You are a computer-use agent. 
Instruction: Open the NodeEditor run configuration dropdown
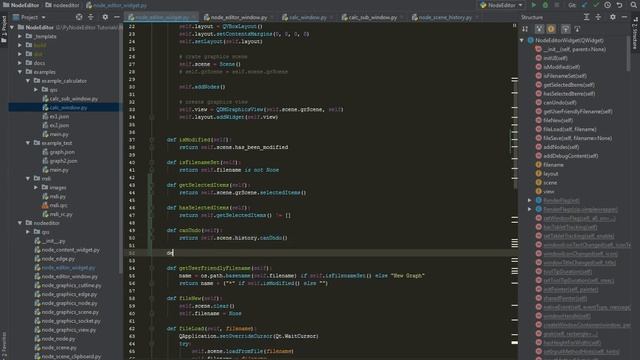point(501,5)
